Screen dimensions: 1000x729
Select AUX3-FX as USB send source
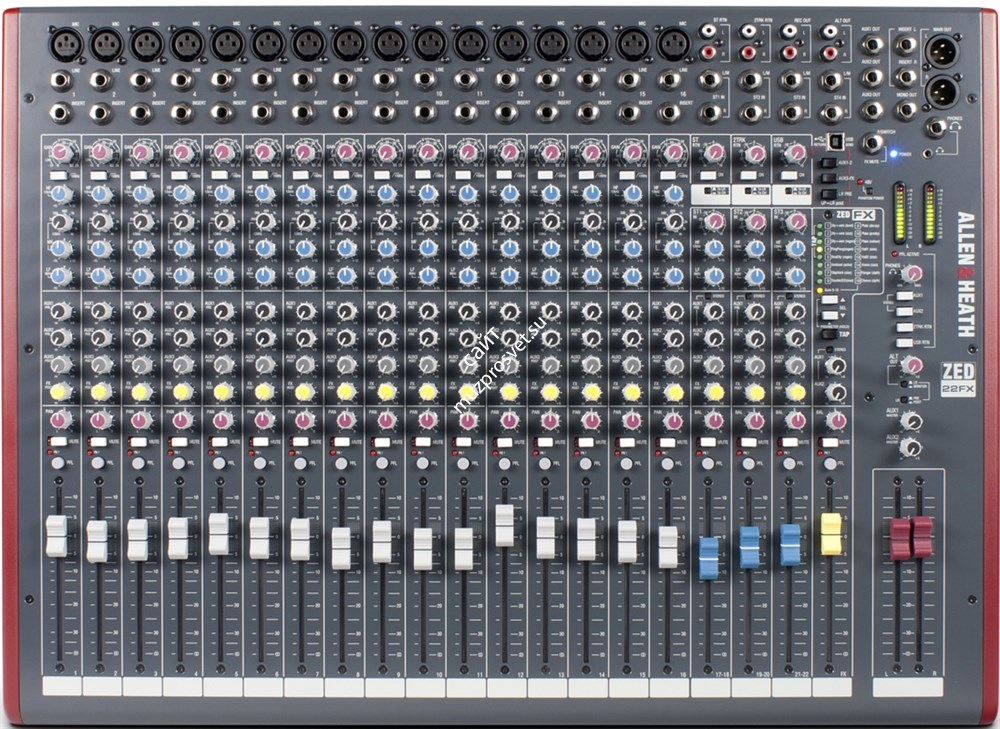click(x=828, y=178)
